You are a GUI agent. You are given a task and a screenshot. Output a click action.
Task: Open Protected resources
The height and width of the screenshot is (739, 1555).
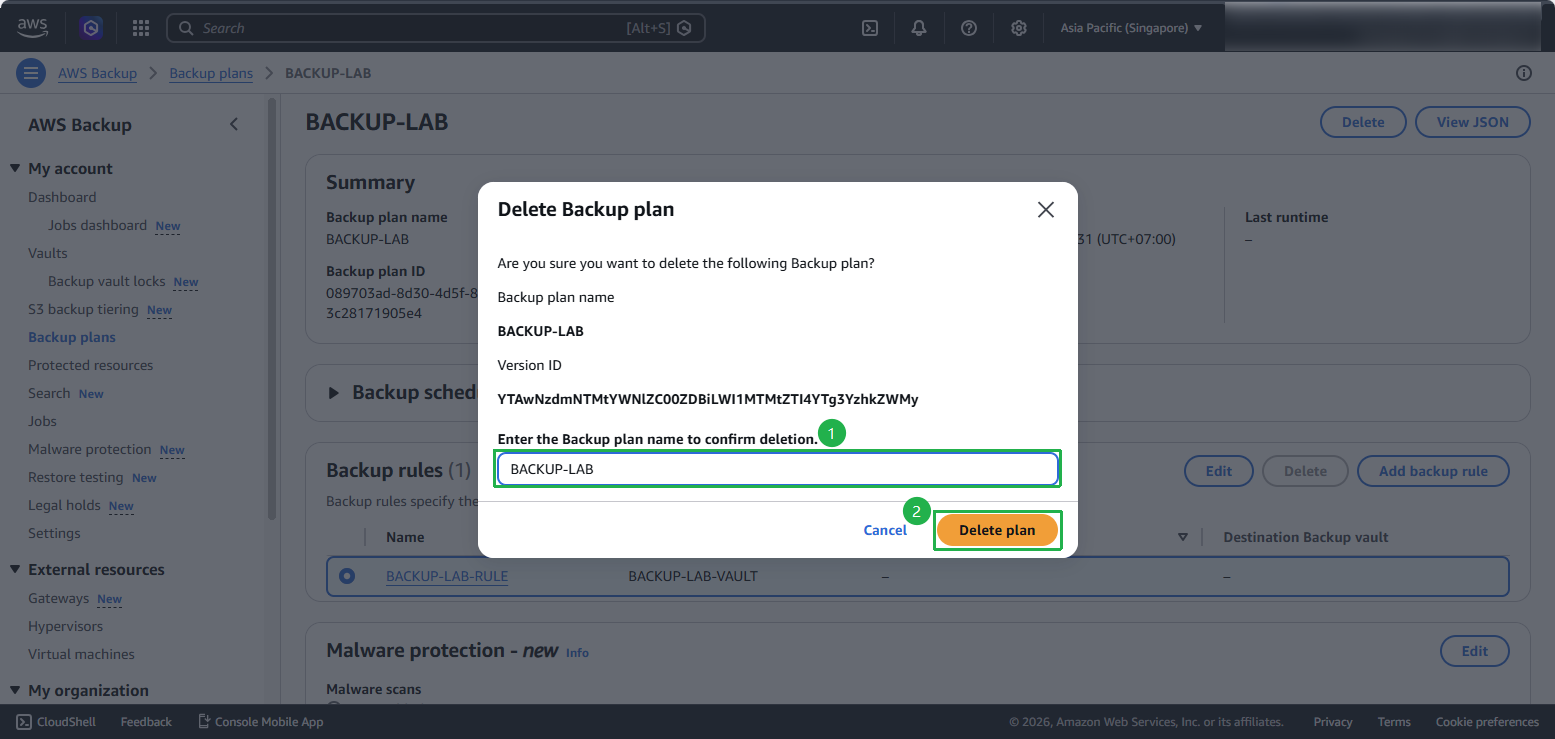tap(91, 366)
